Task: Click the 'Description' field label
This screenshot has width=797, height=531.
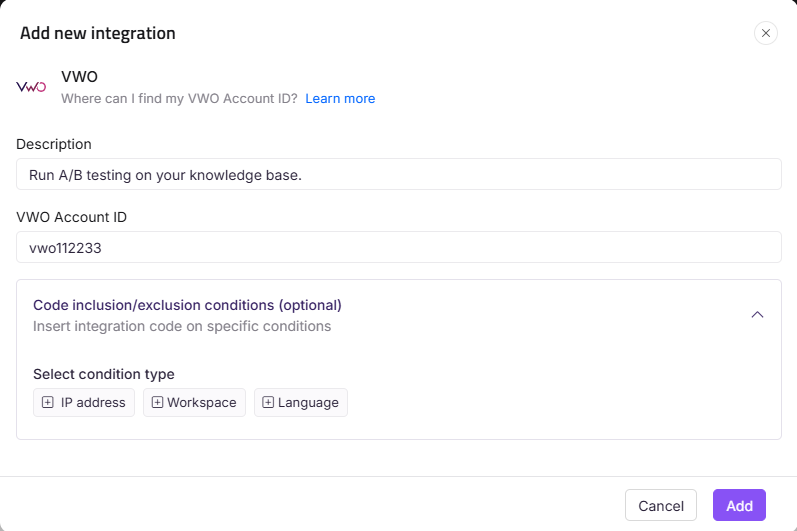Action: pos(54,144)
